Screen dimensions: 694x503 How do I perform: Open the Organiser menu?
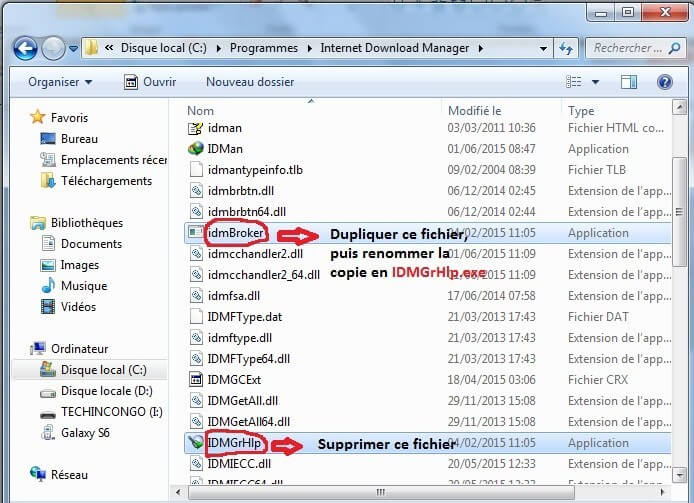[x=60, y=82]
